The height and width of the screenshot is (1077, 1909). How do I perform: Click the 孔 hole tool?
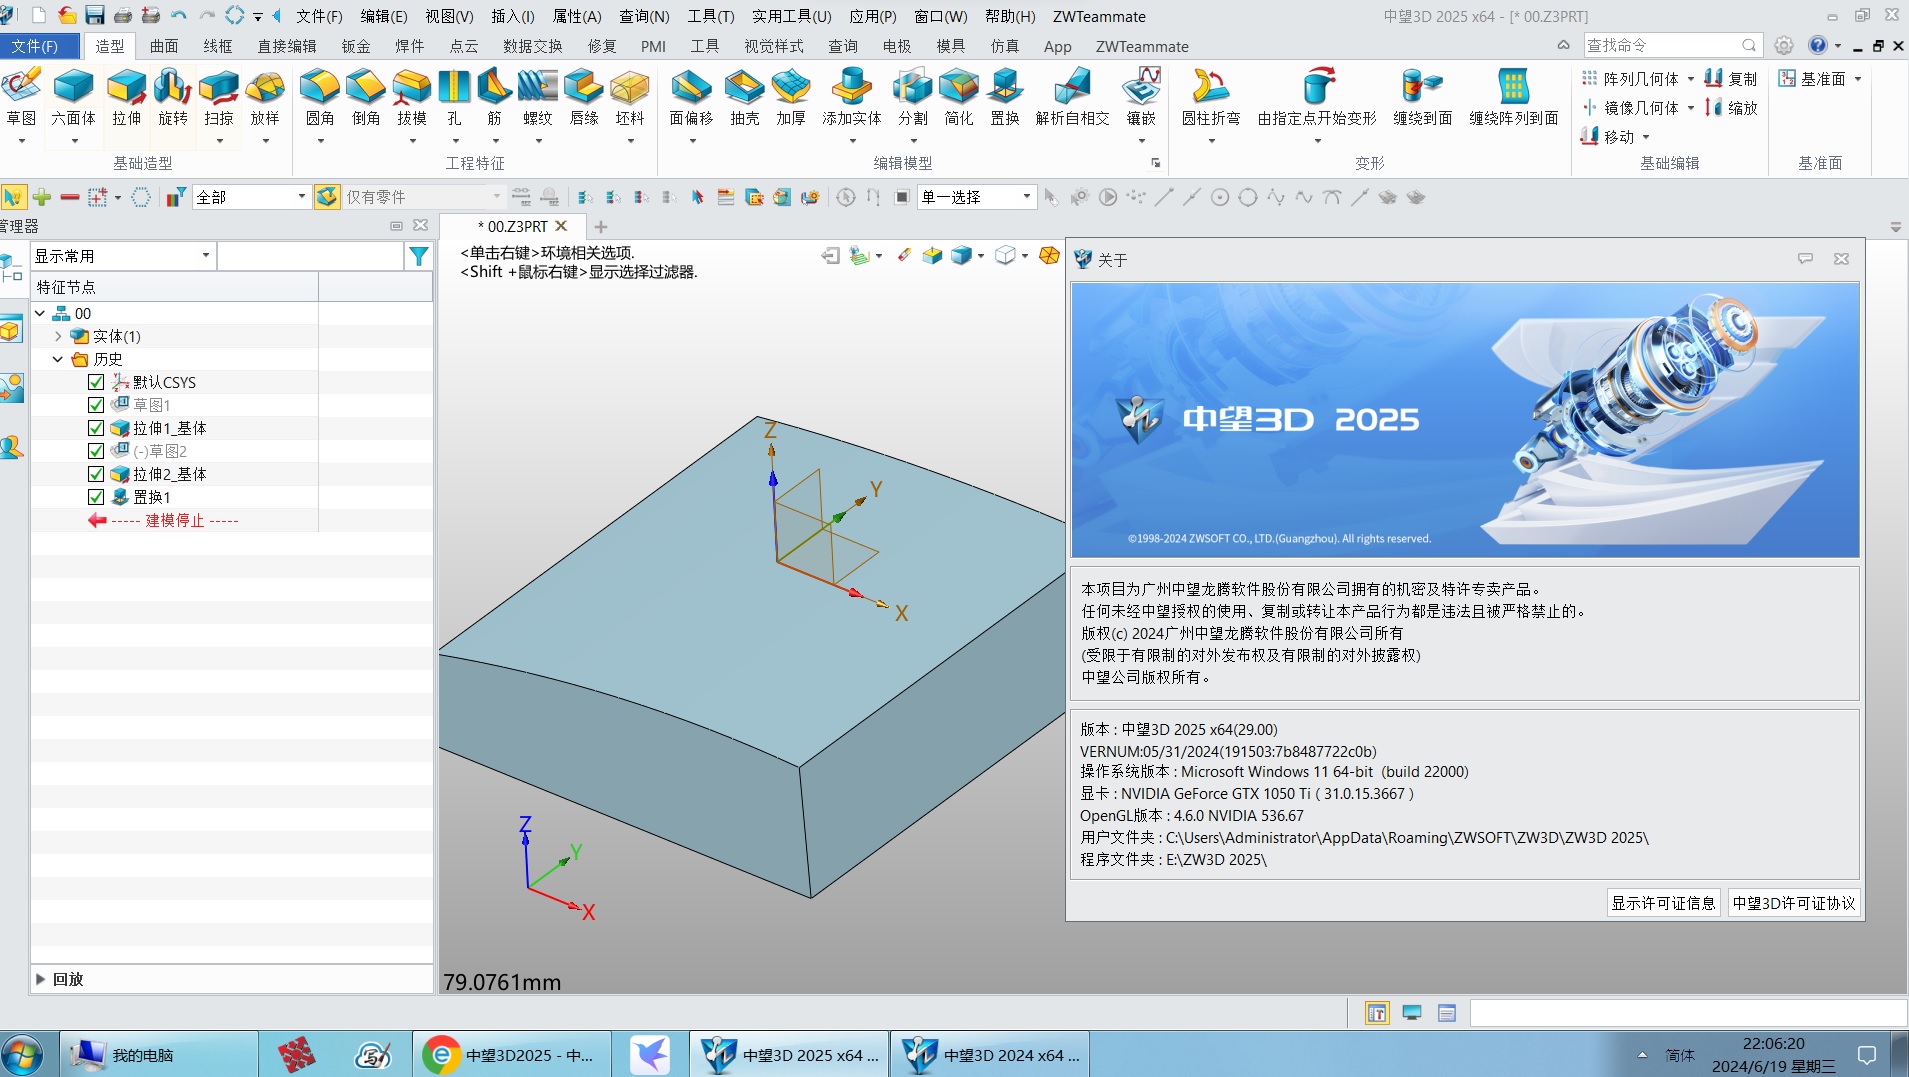click(x=454, y=97)
